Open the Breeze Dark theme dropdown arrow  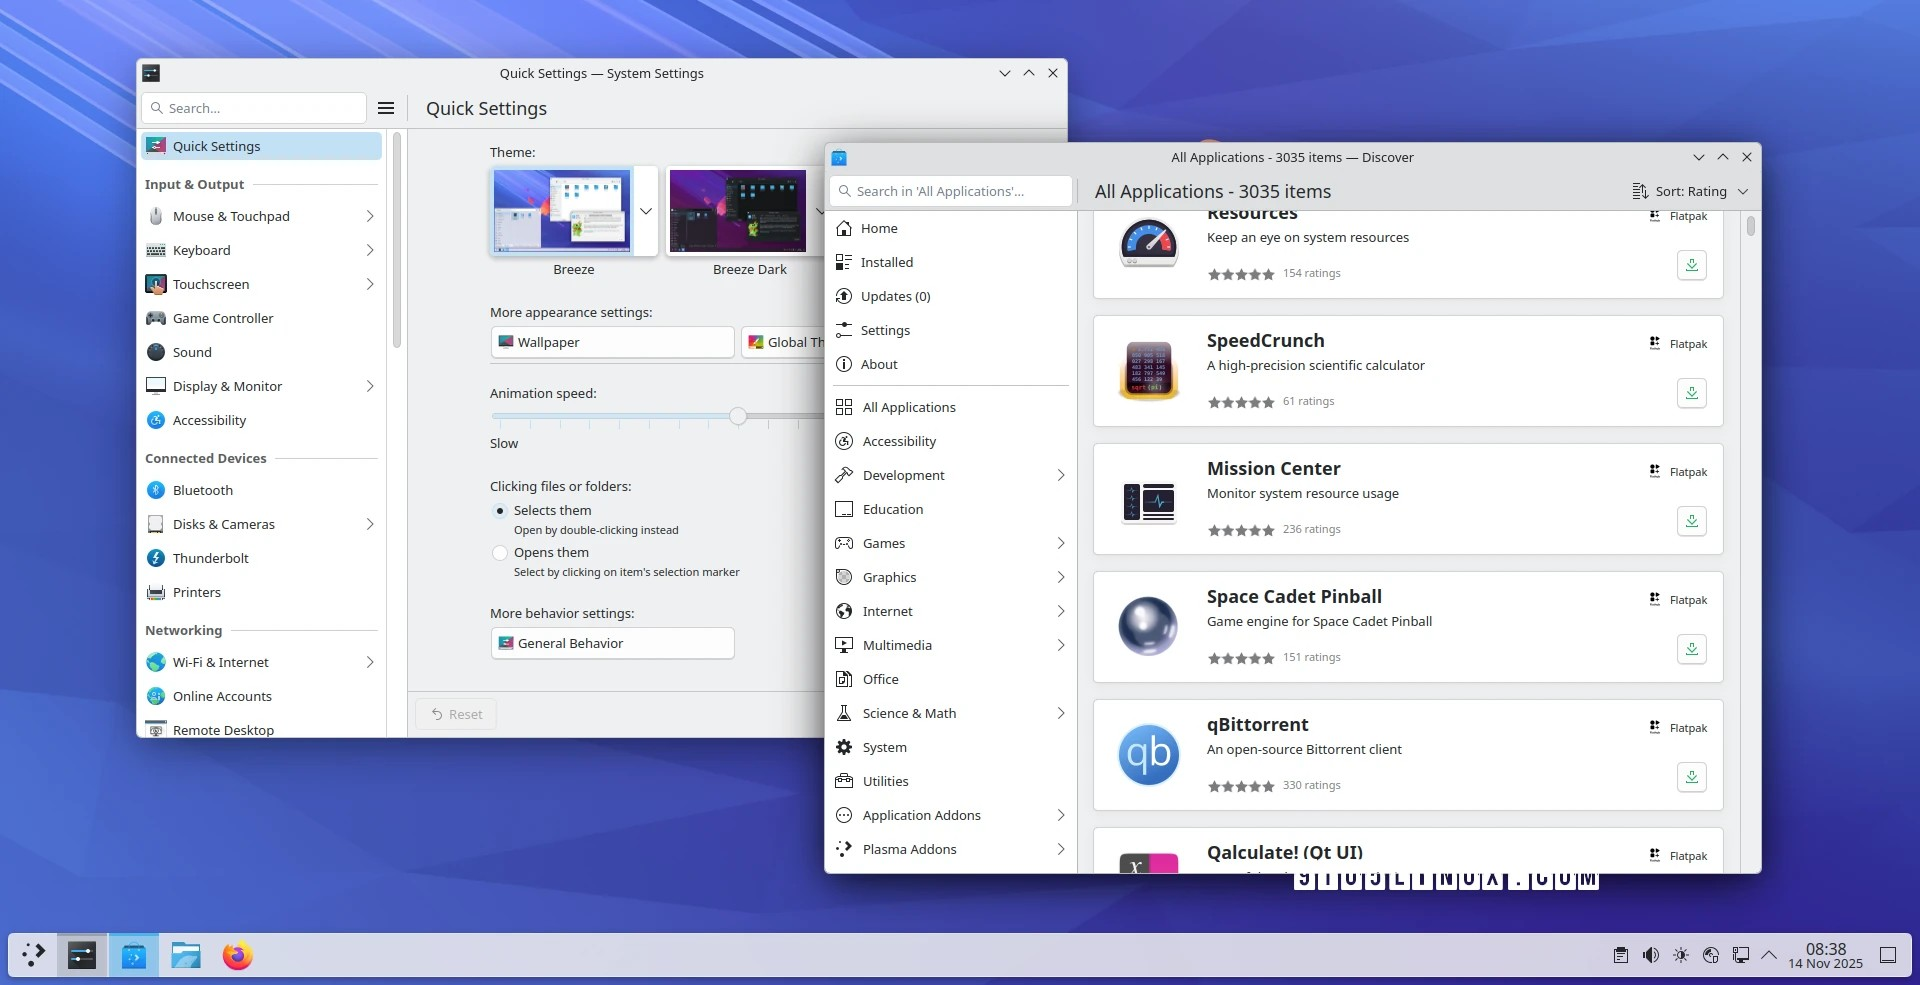820,211
